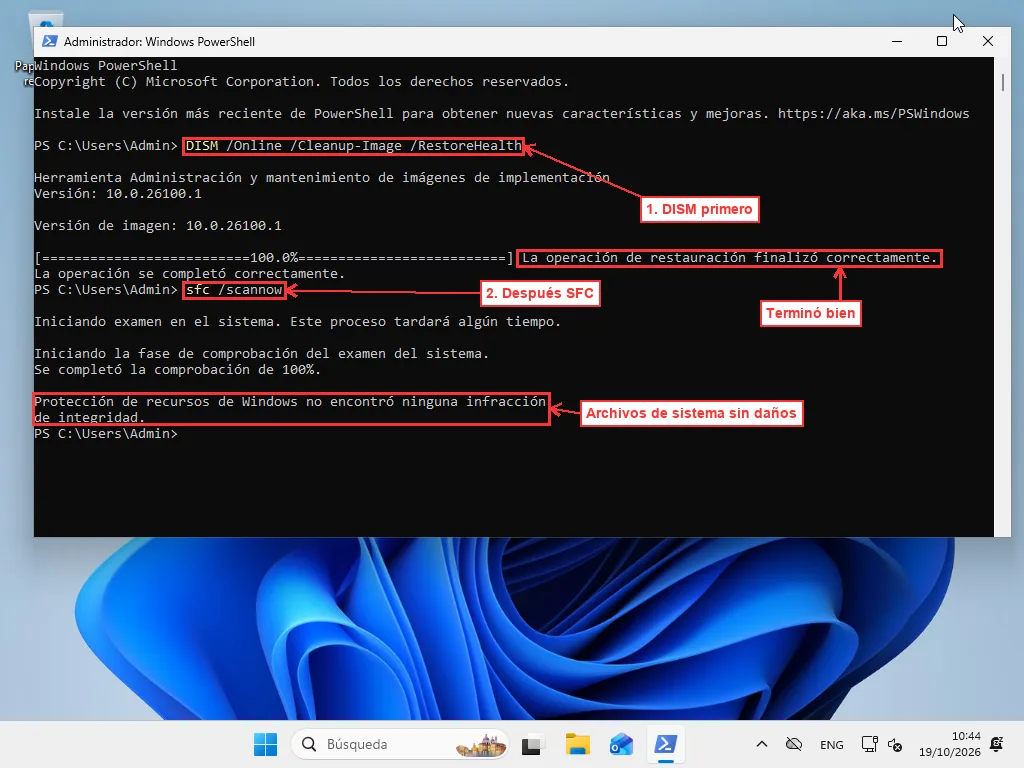
Task: Click the text 'Versión: 10.0.26100.1'
Action: [x=118, y=193]
